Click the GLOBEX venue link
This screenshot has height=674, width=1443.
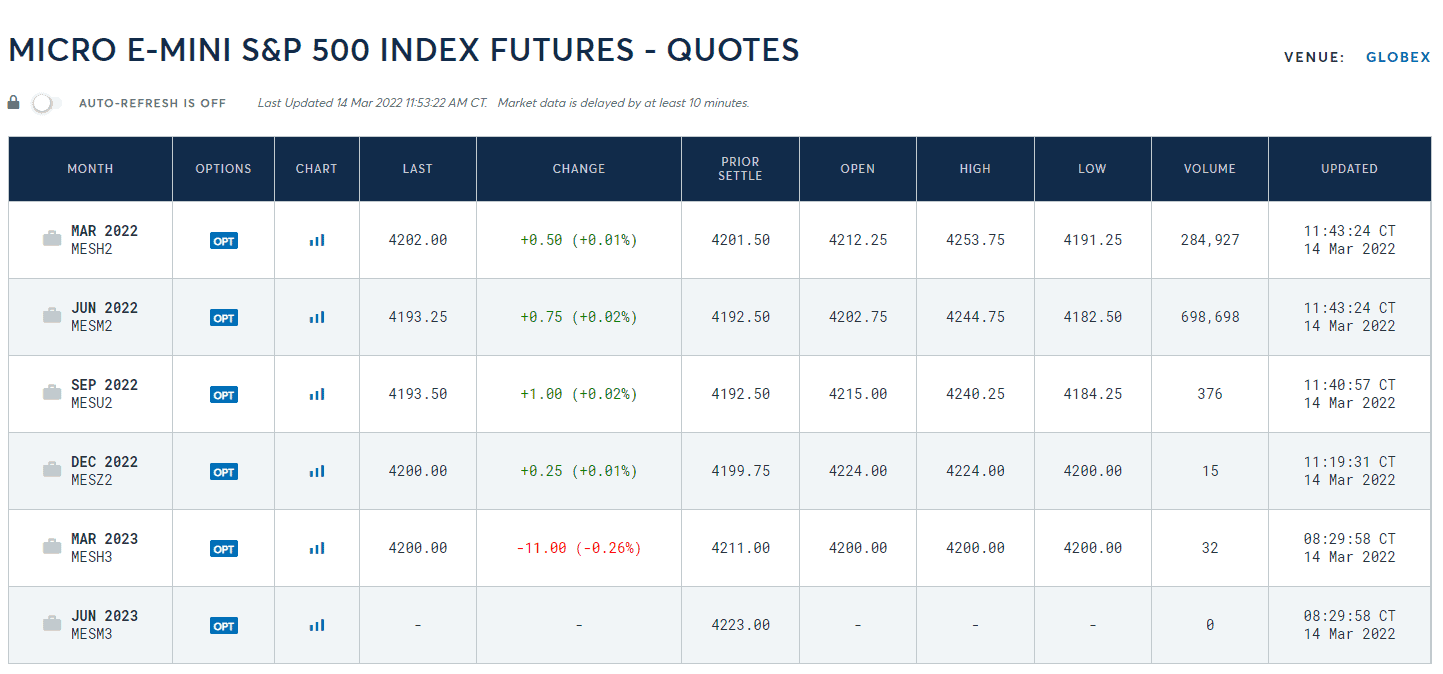tap(1398, 57)
